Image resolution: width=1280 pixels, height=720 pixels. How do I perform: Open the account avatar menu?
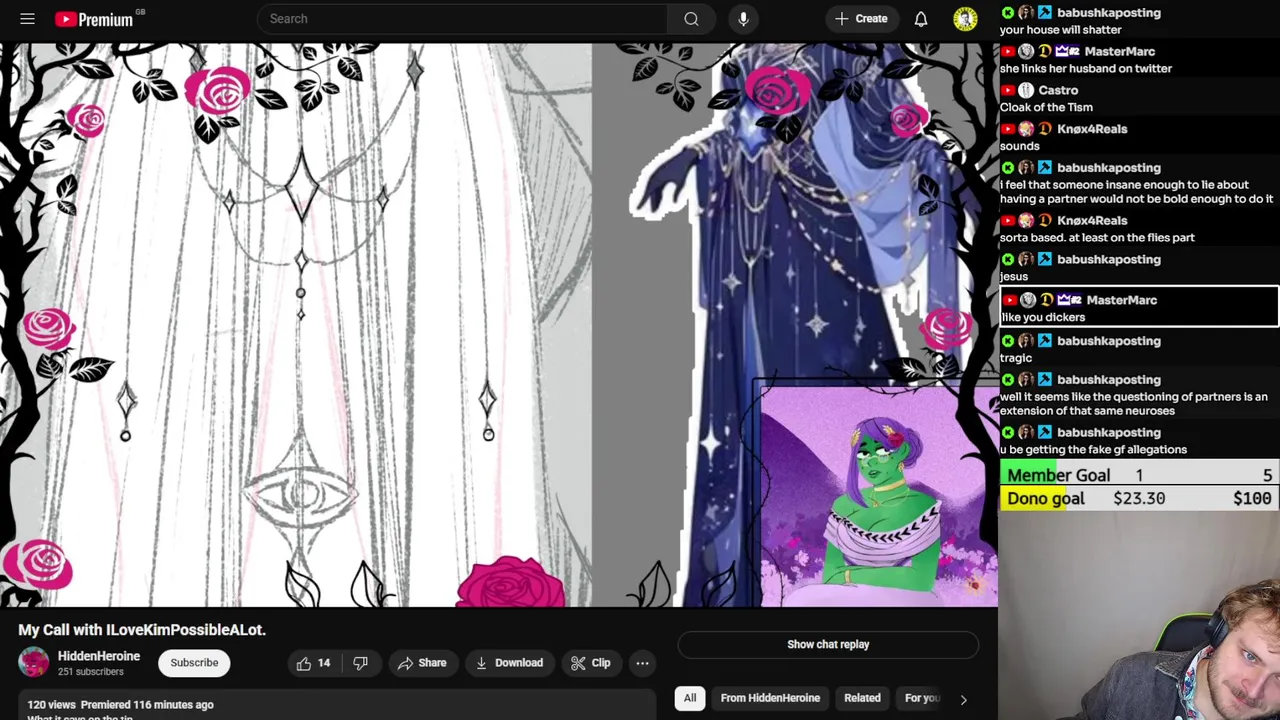pyautogui.click(x=965, y=19)
